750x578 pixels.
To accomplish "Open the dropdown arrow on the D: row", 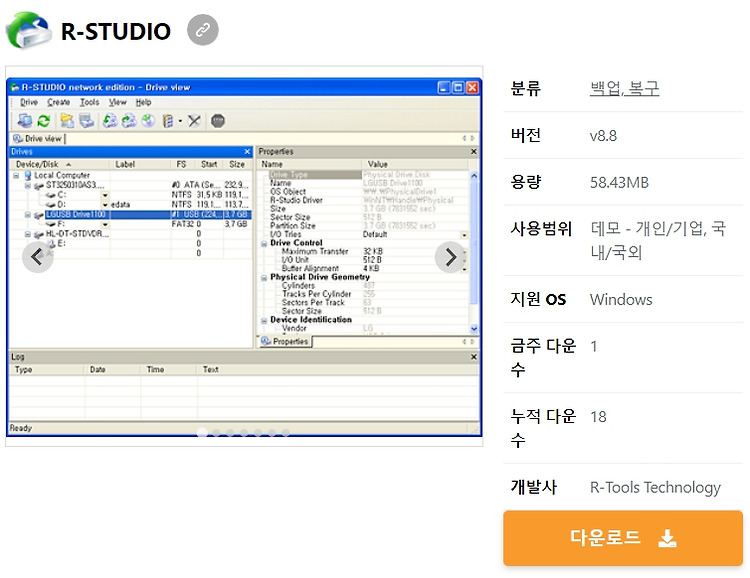I will pos(105,205).
